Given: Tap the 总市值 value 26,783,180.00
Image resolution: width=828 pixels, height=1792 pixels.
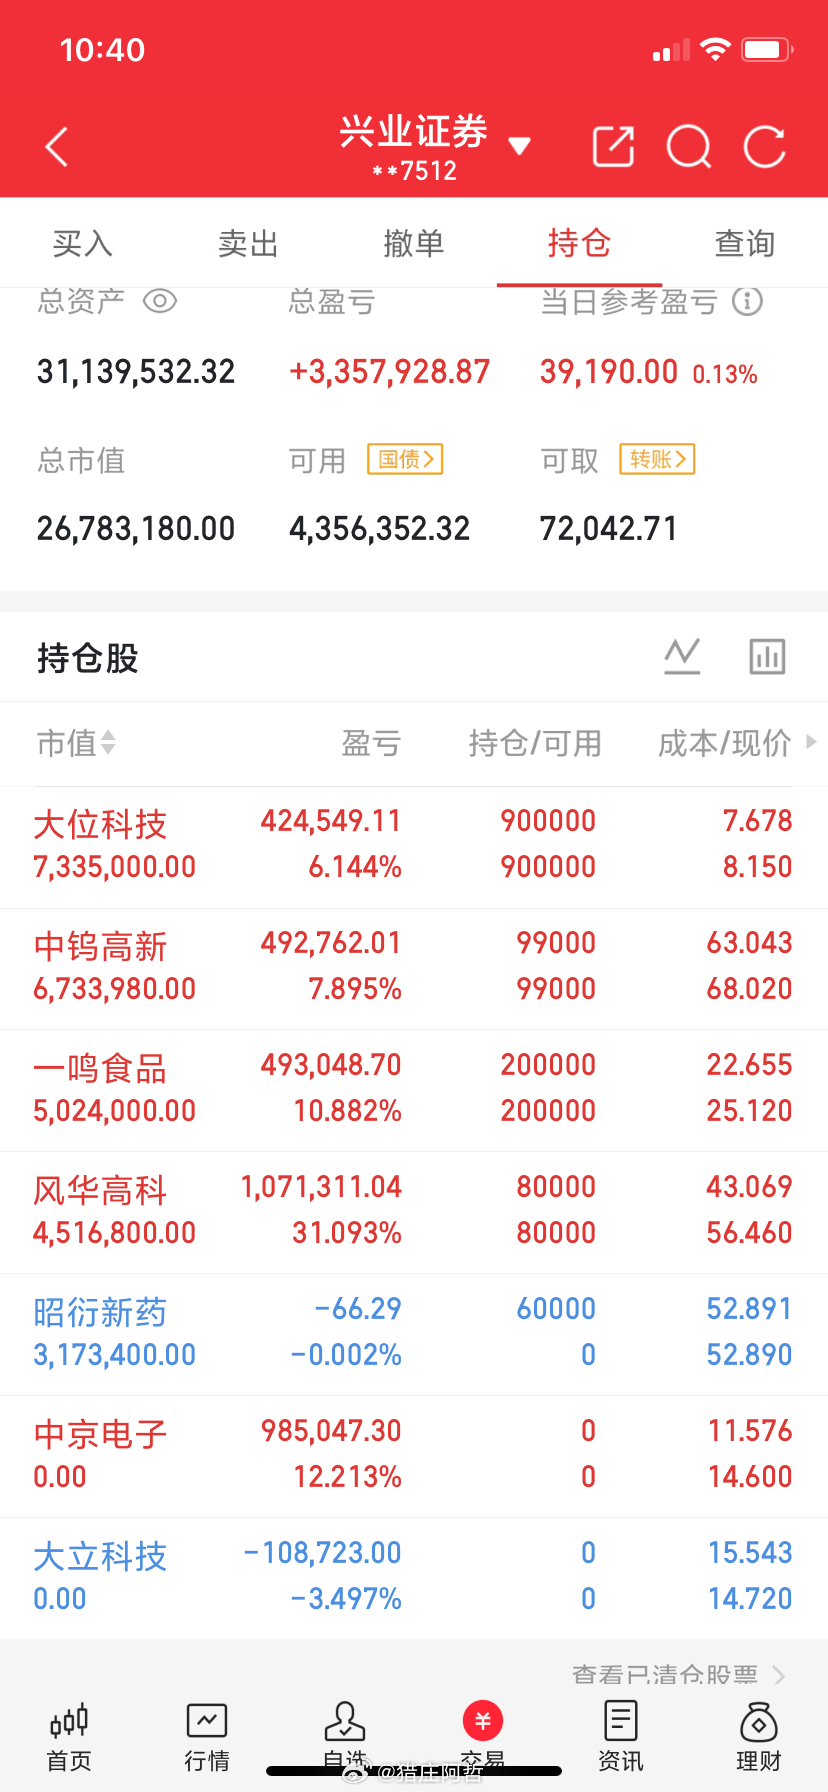Looking at the screenshot, I should [136, 528].
